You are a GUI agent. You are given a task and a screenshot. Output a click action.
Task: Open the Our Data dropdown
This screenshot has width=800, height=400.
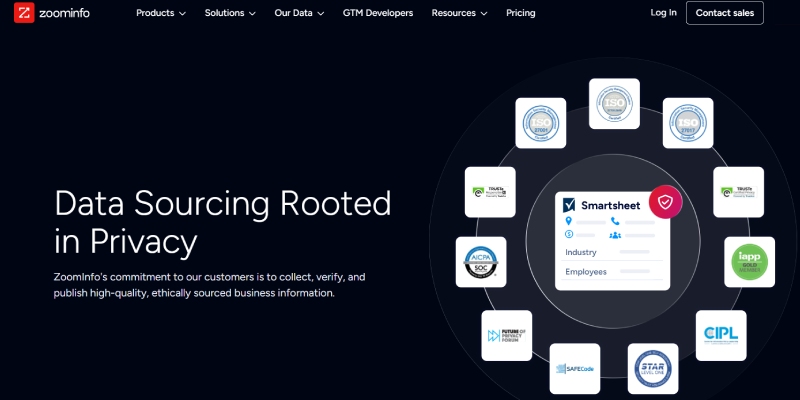[x=299, y=13]
